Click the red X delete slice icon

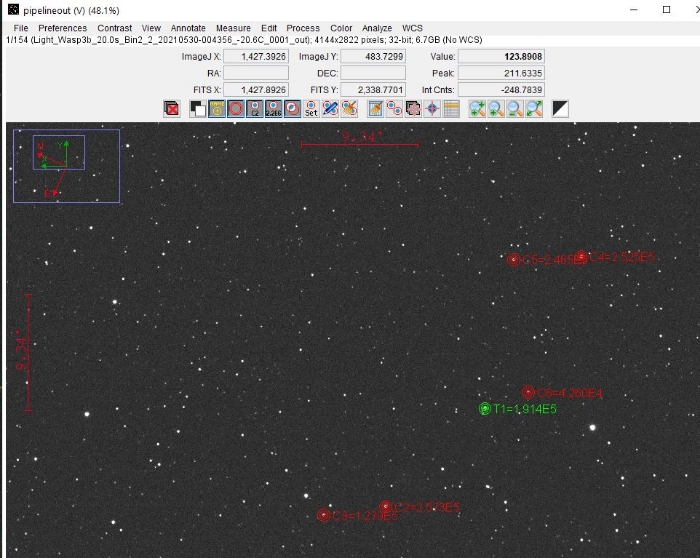pyautogui.click(x=172, y=109)
